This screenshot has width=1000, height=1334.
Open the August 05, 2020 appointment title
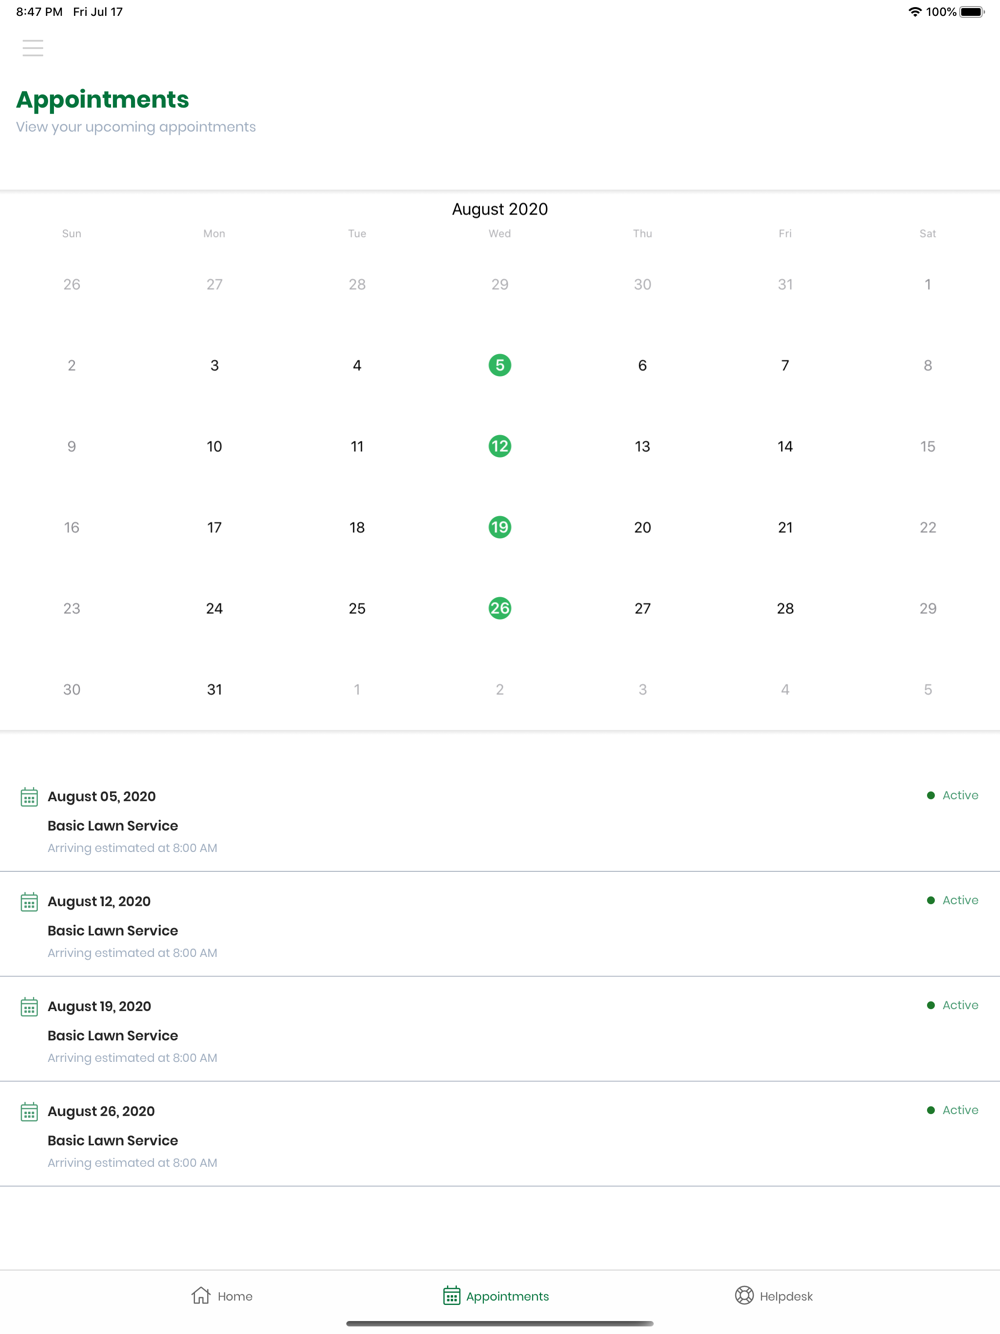point(102,796)
